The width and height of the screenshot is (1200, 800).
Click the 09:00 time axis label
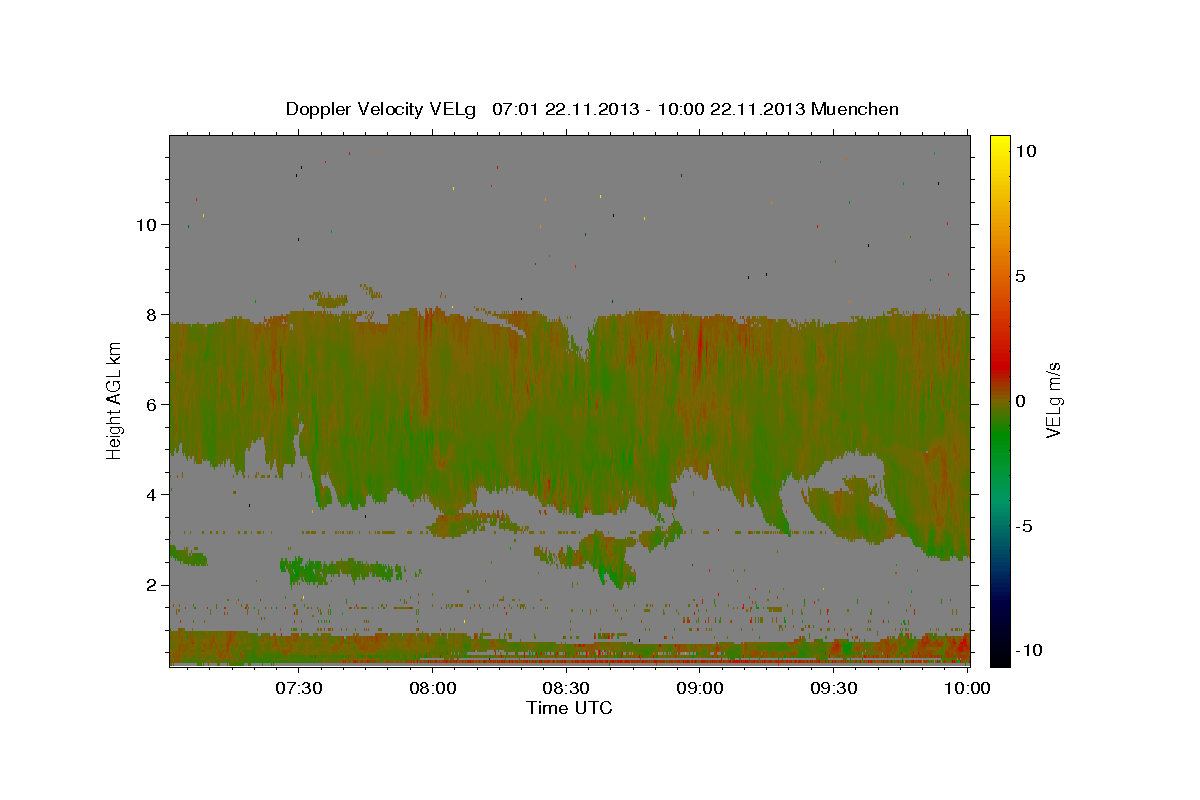tap(700, 688)
